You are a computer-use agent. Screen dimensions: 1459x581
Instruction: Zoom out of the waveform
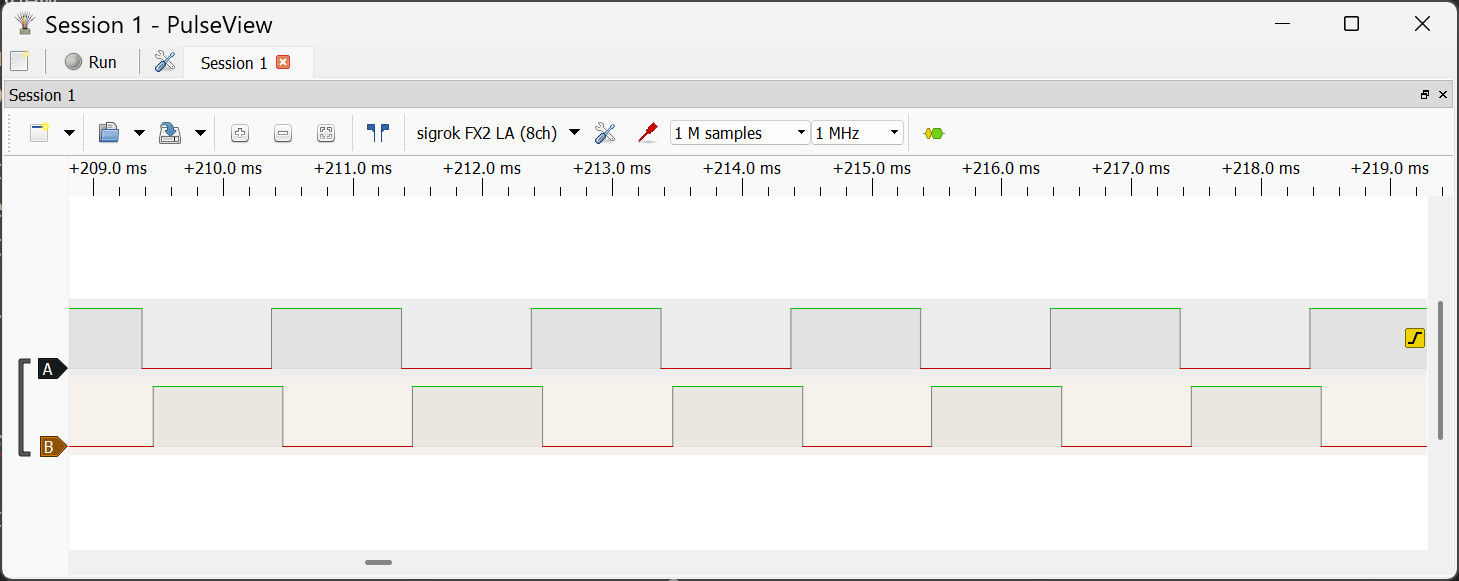(x=283, y=133)
